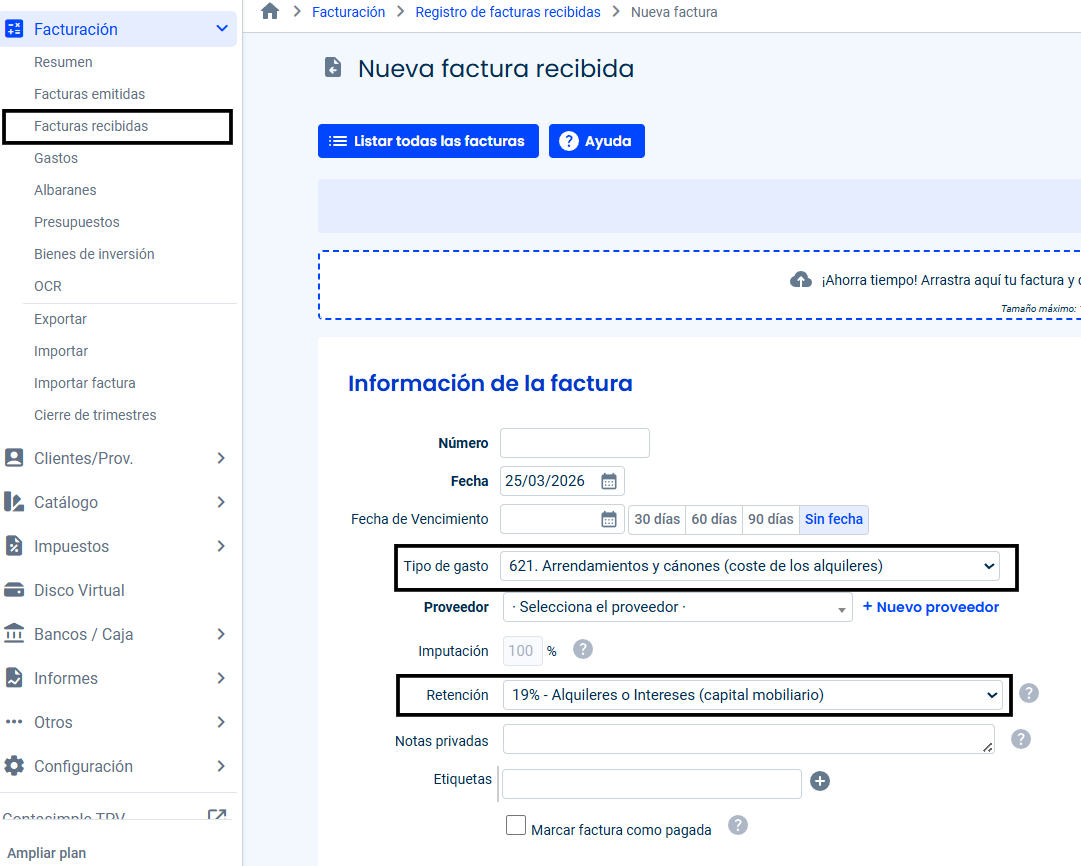
Task: Open the Proveedor selection dropdown
Action: click(x=678, y=608)
